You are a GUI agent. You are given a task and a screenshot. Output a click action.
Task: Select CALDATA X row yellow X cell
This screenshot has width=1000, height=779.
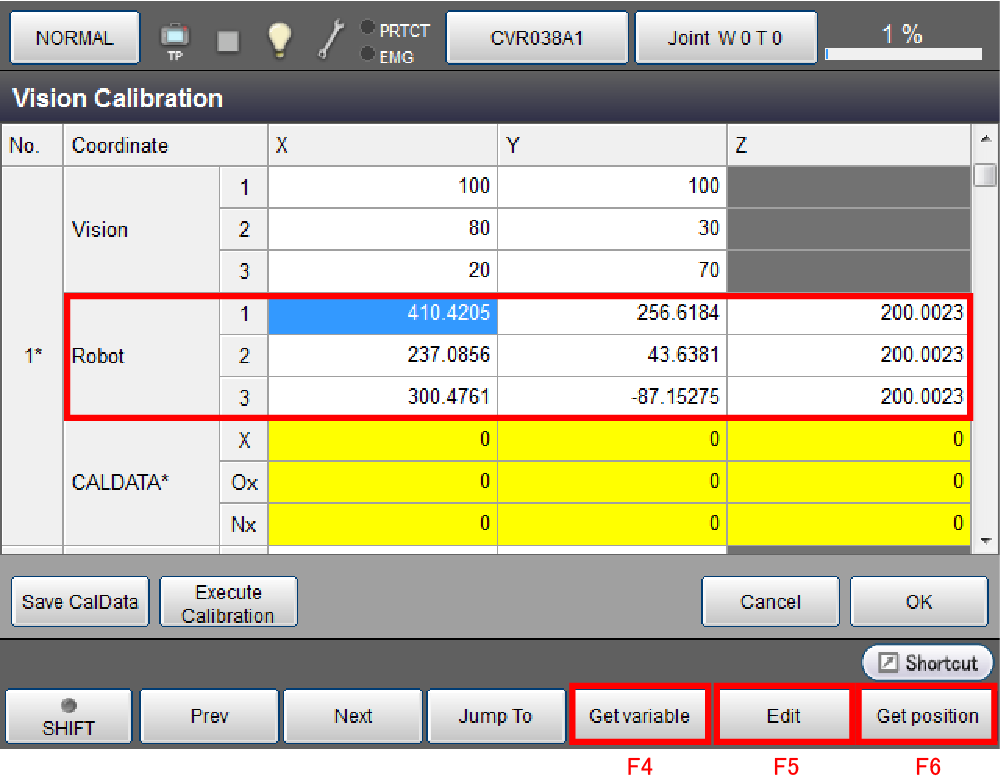coord(382,439)
